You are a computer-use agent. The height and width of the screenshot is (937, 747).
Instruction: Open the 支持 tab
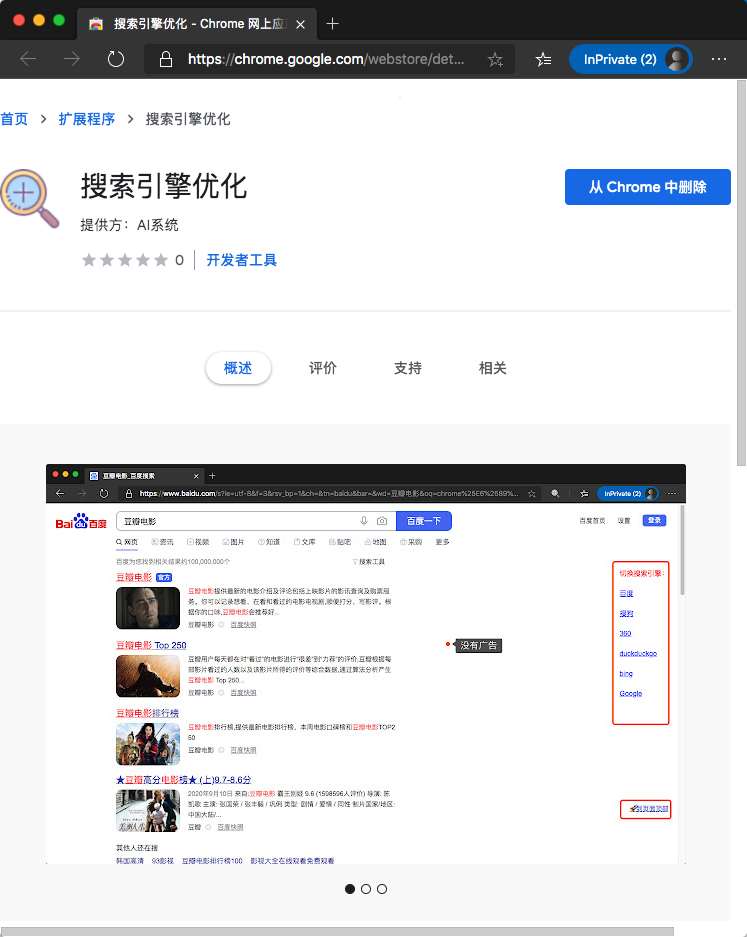point(408,368)
